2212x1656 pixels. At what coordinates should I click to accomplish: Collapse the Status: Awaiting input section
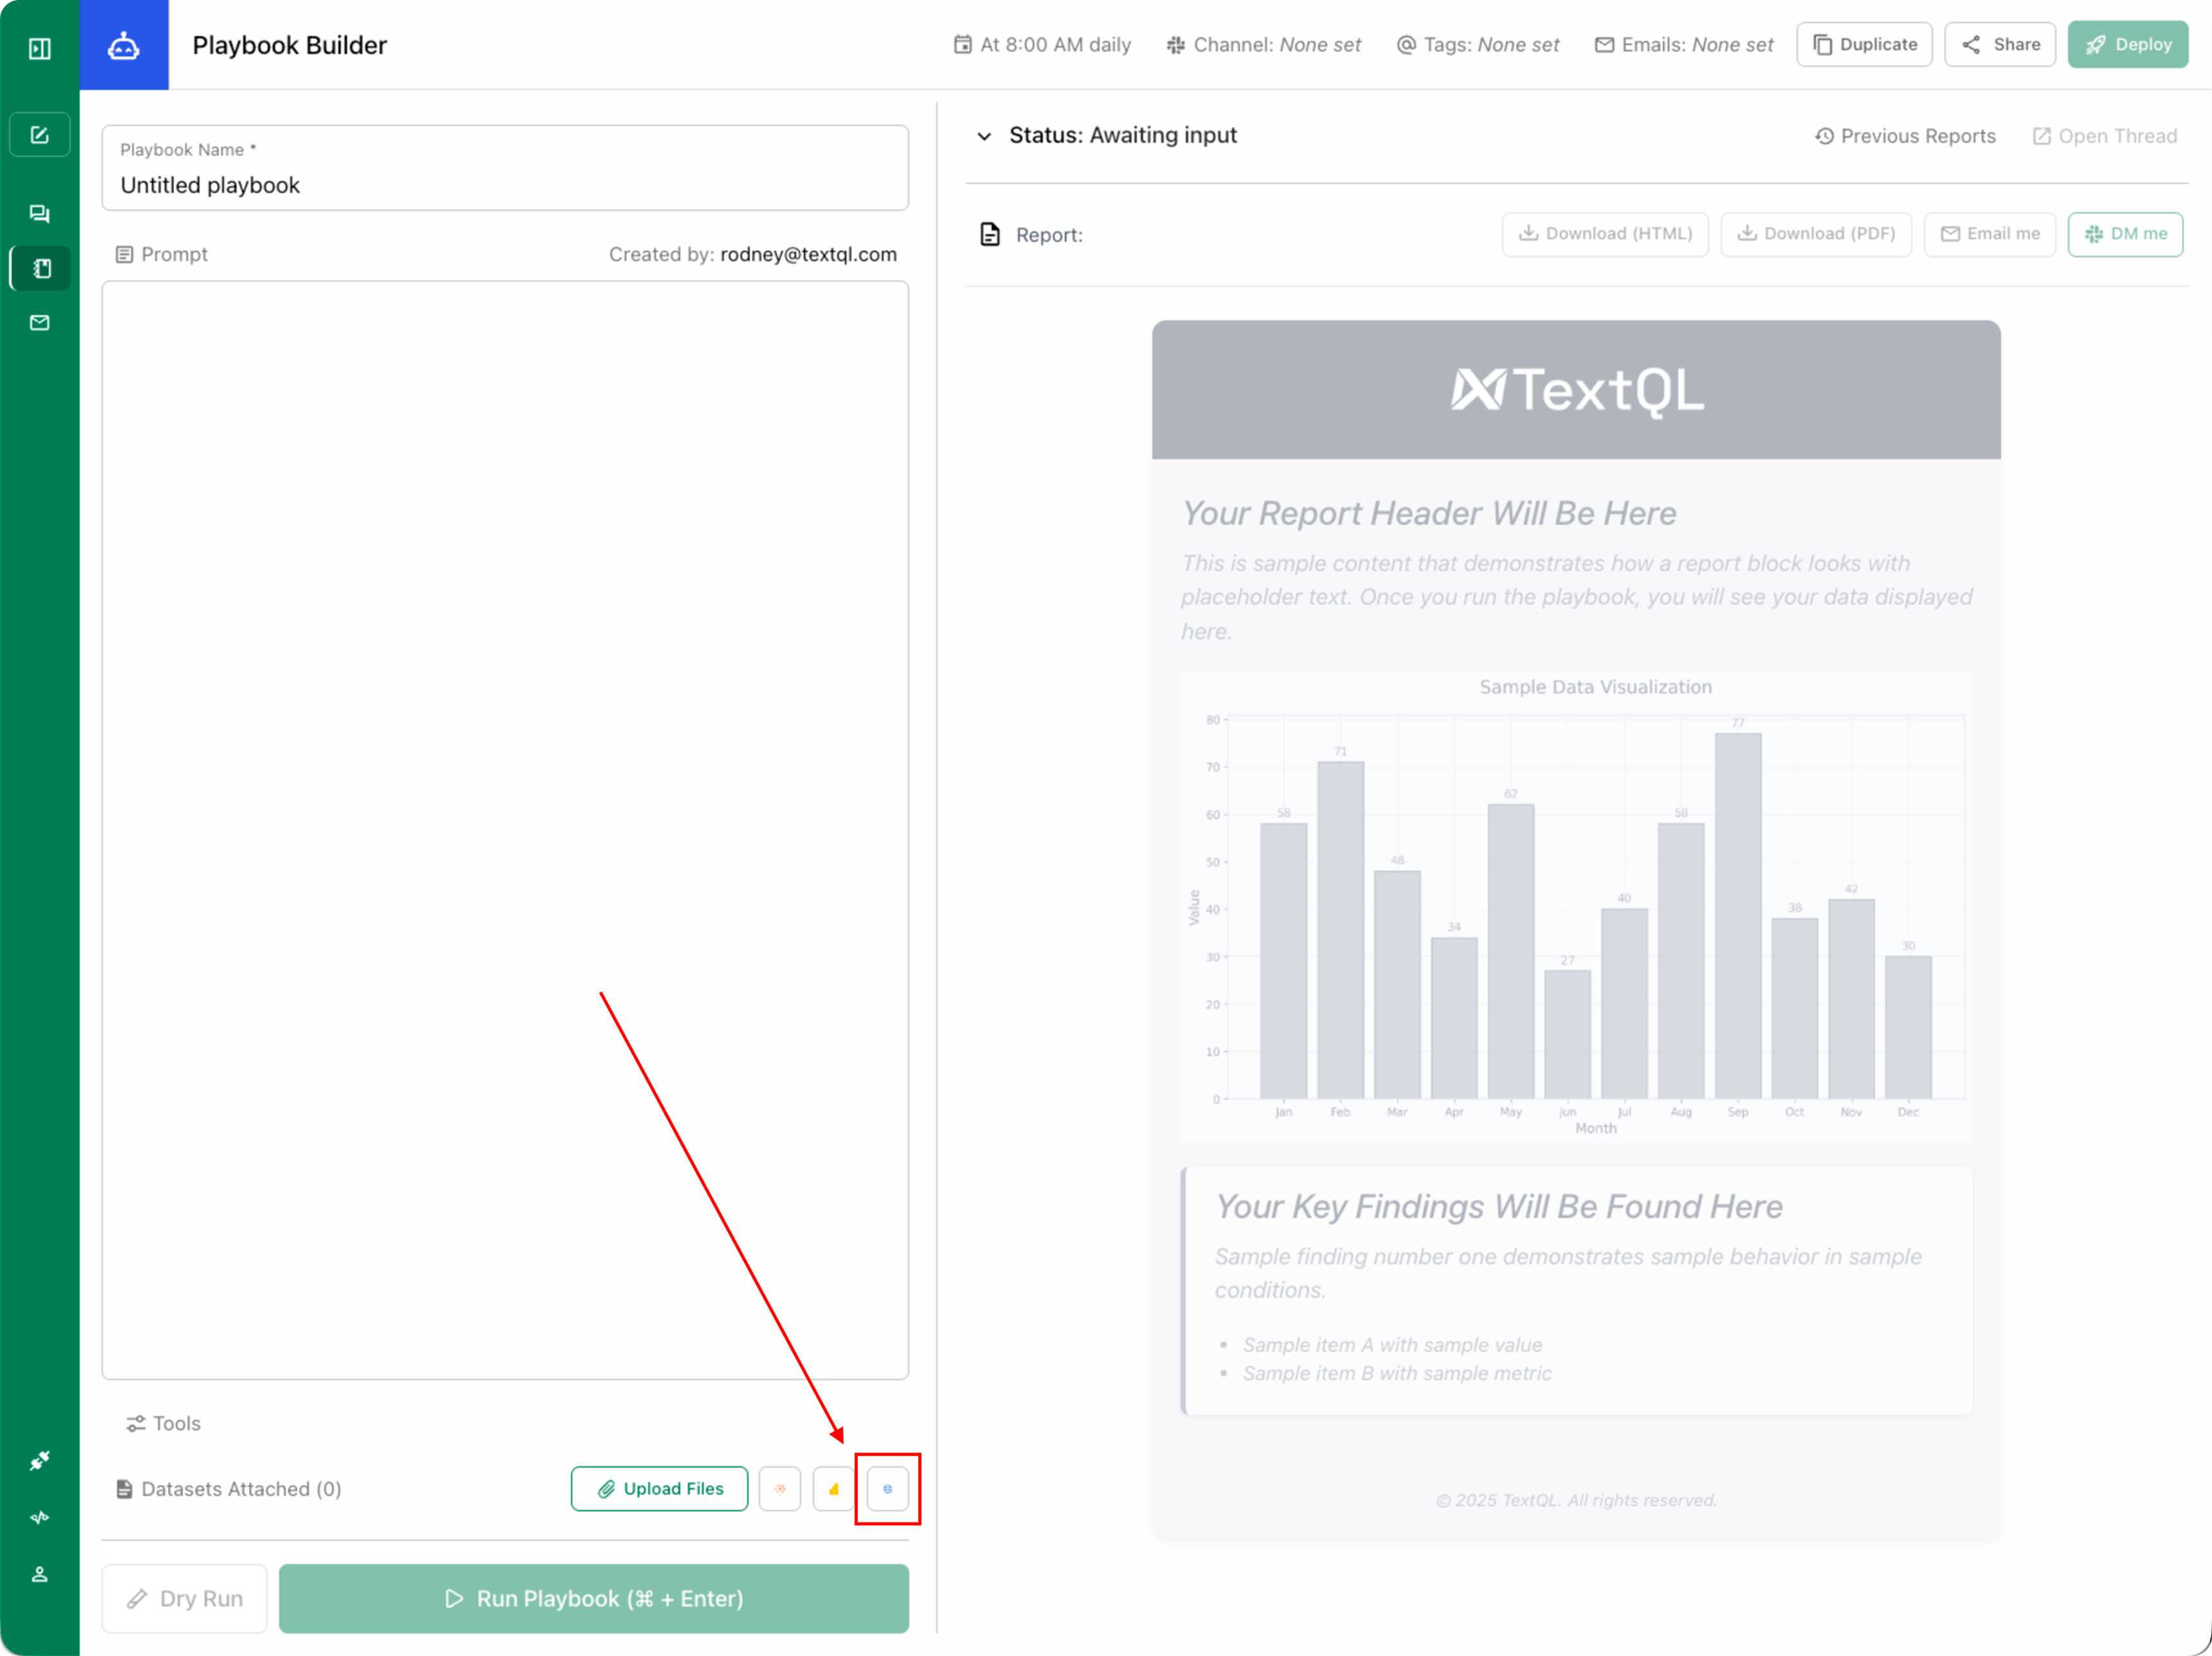tap(985, 136)
